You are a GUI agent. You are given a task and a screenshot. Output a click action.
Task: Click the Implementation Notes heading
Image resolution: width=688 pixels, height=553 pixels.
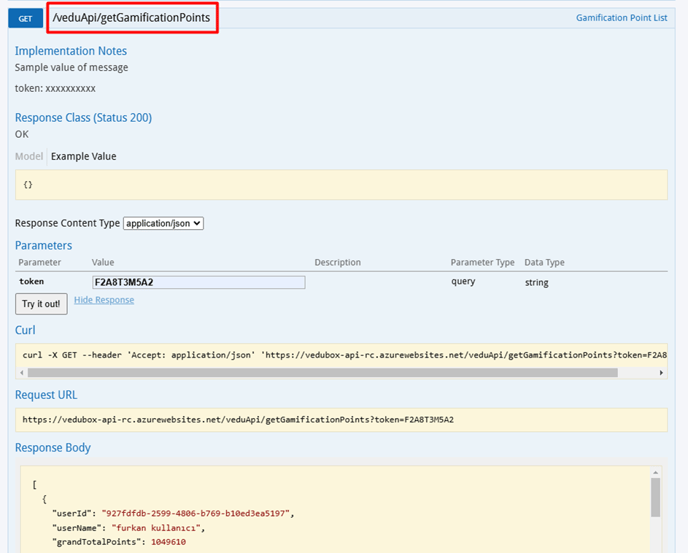[71, 51]
